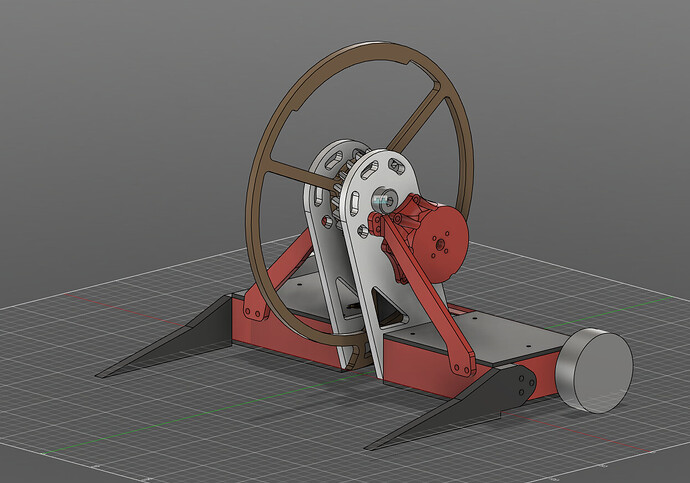
Task: Select the gray cylindrical wheel
Action: [594, 371]
